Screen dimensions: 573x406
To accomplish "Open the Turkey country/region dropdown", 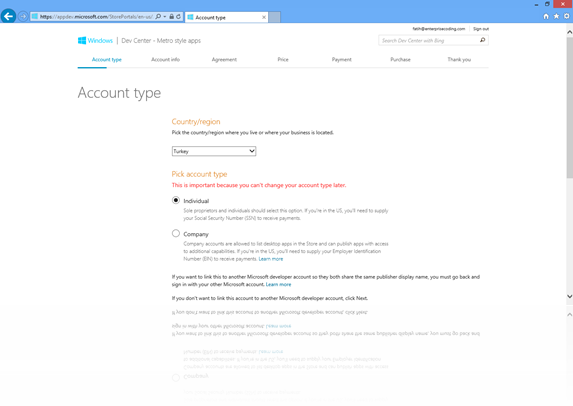I will coord(214,151).
